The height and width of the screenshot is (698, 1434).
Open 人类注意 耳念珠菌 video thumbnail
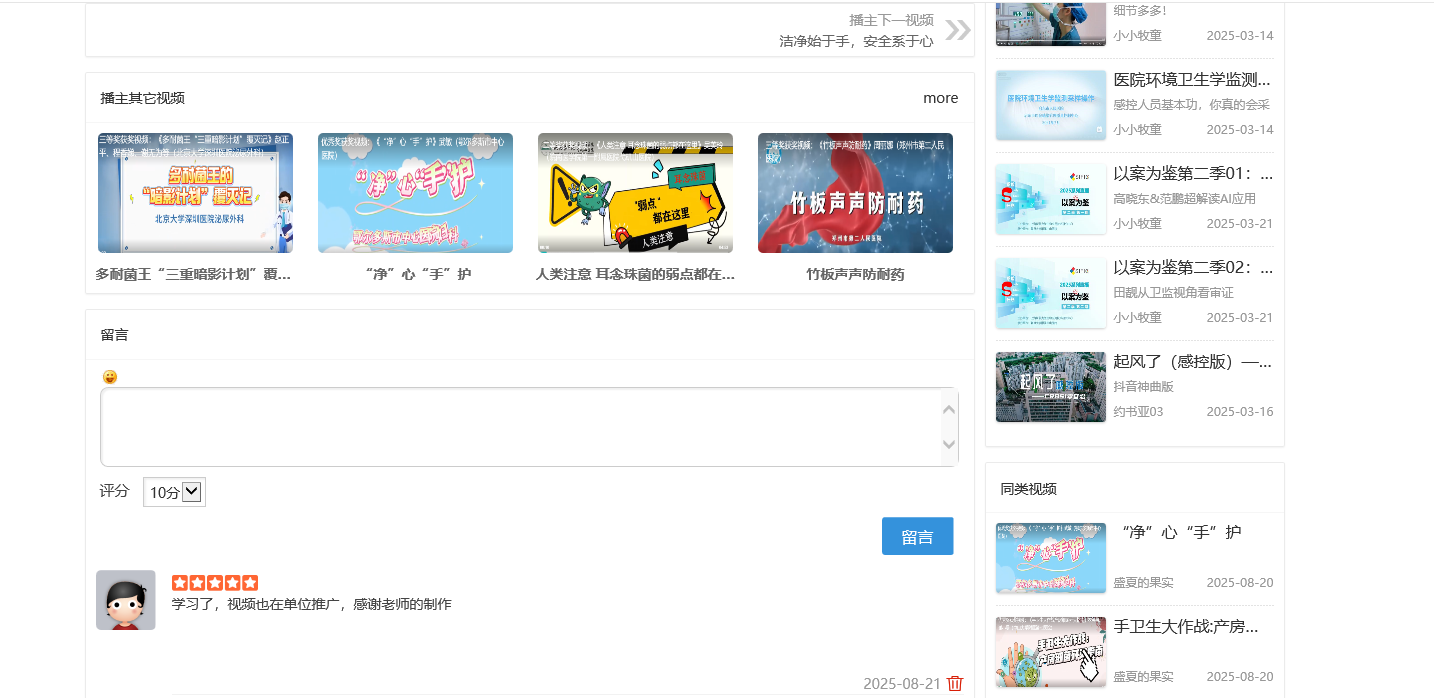(x=635, y=193)
